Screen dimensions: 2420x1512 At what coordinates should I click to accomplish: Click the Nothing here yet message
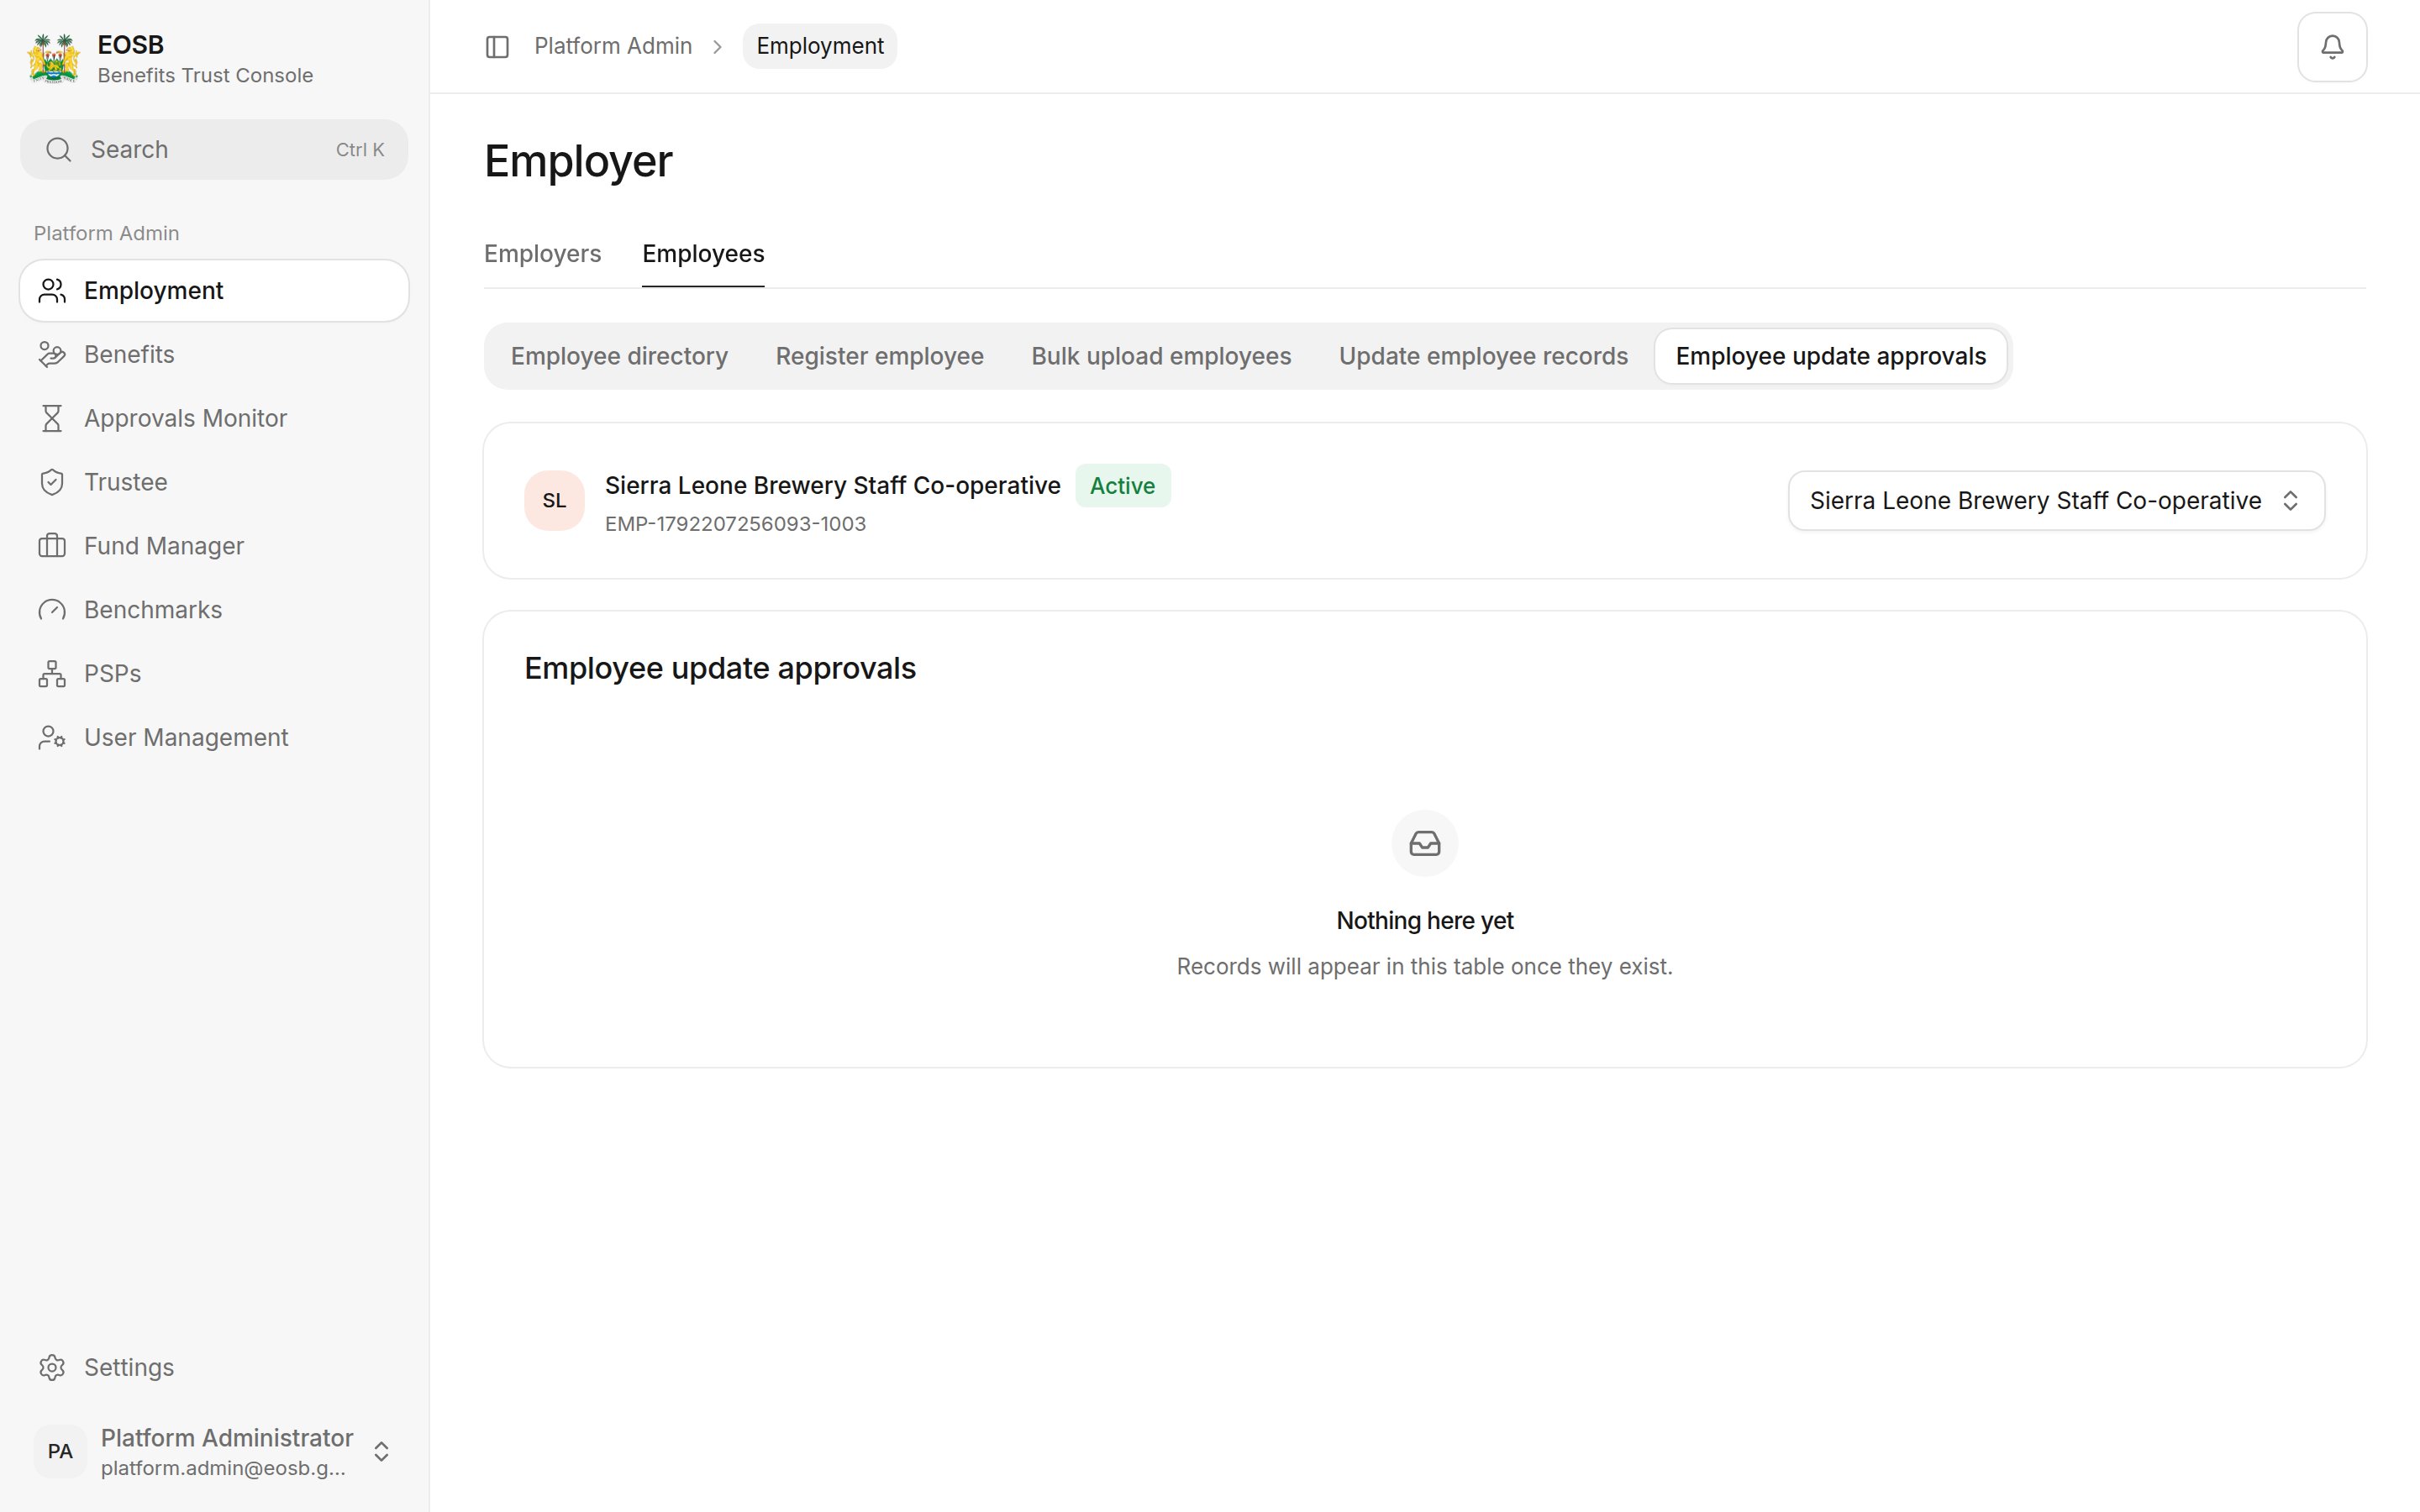(1424, 921)
